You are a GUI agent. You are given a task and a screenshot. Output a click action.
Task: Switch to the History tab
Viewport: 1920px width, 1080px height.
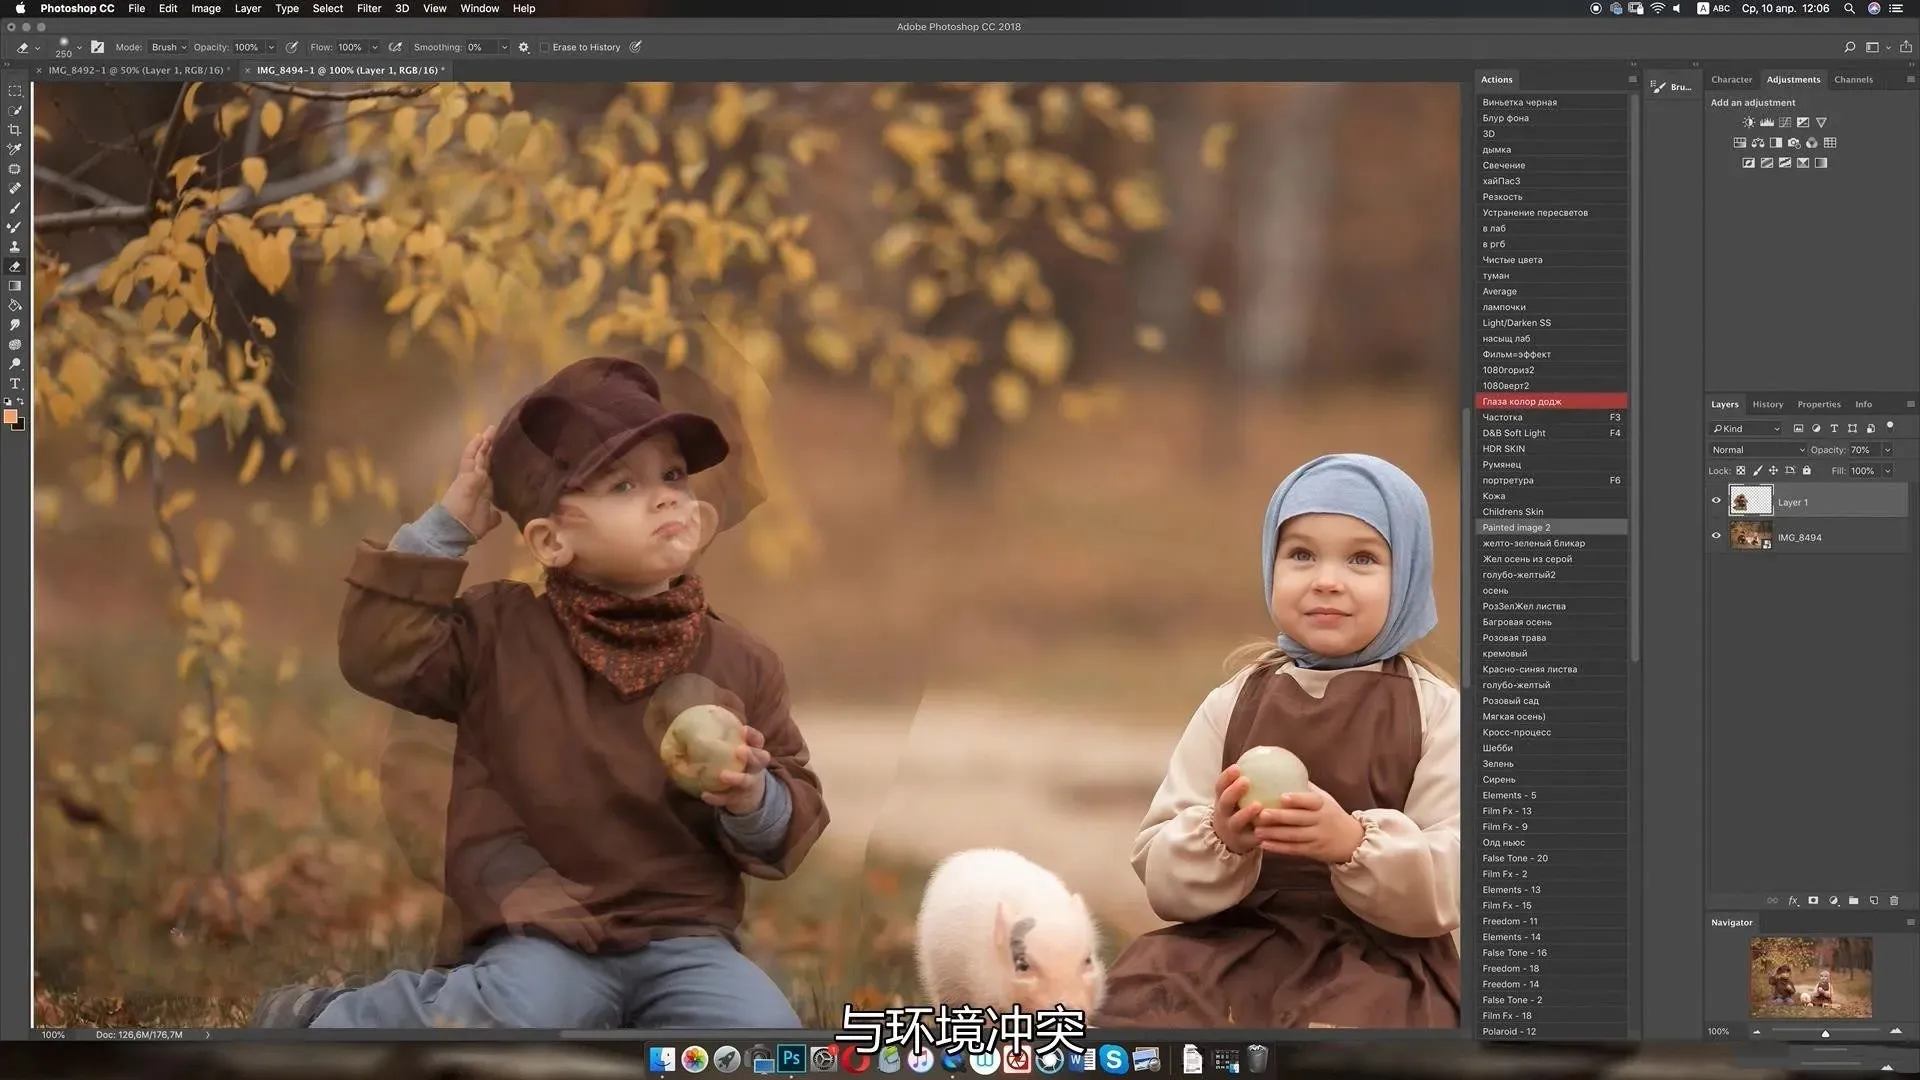click(1767, 405)
